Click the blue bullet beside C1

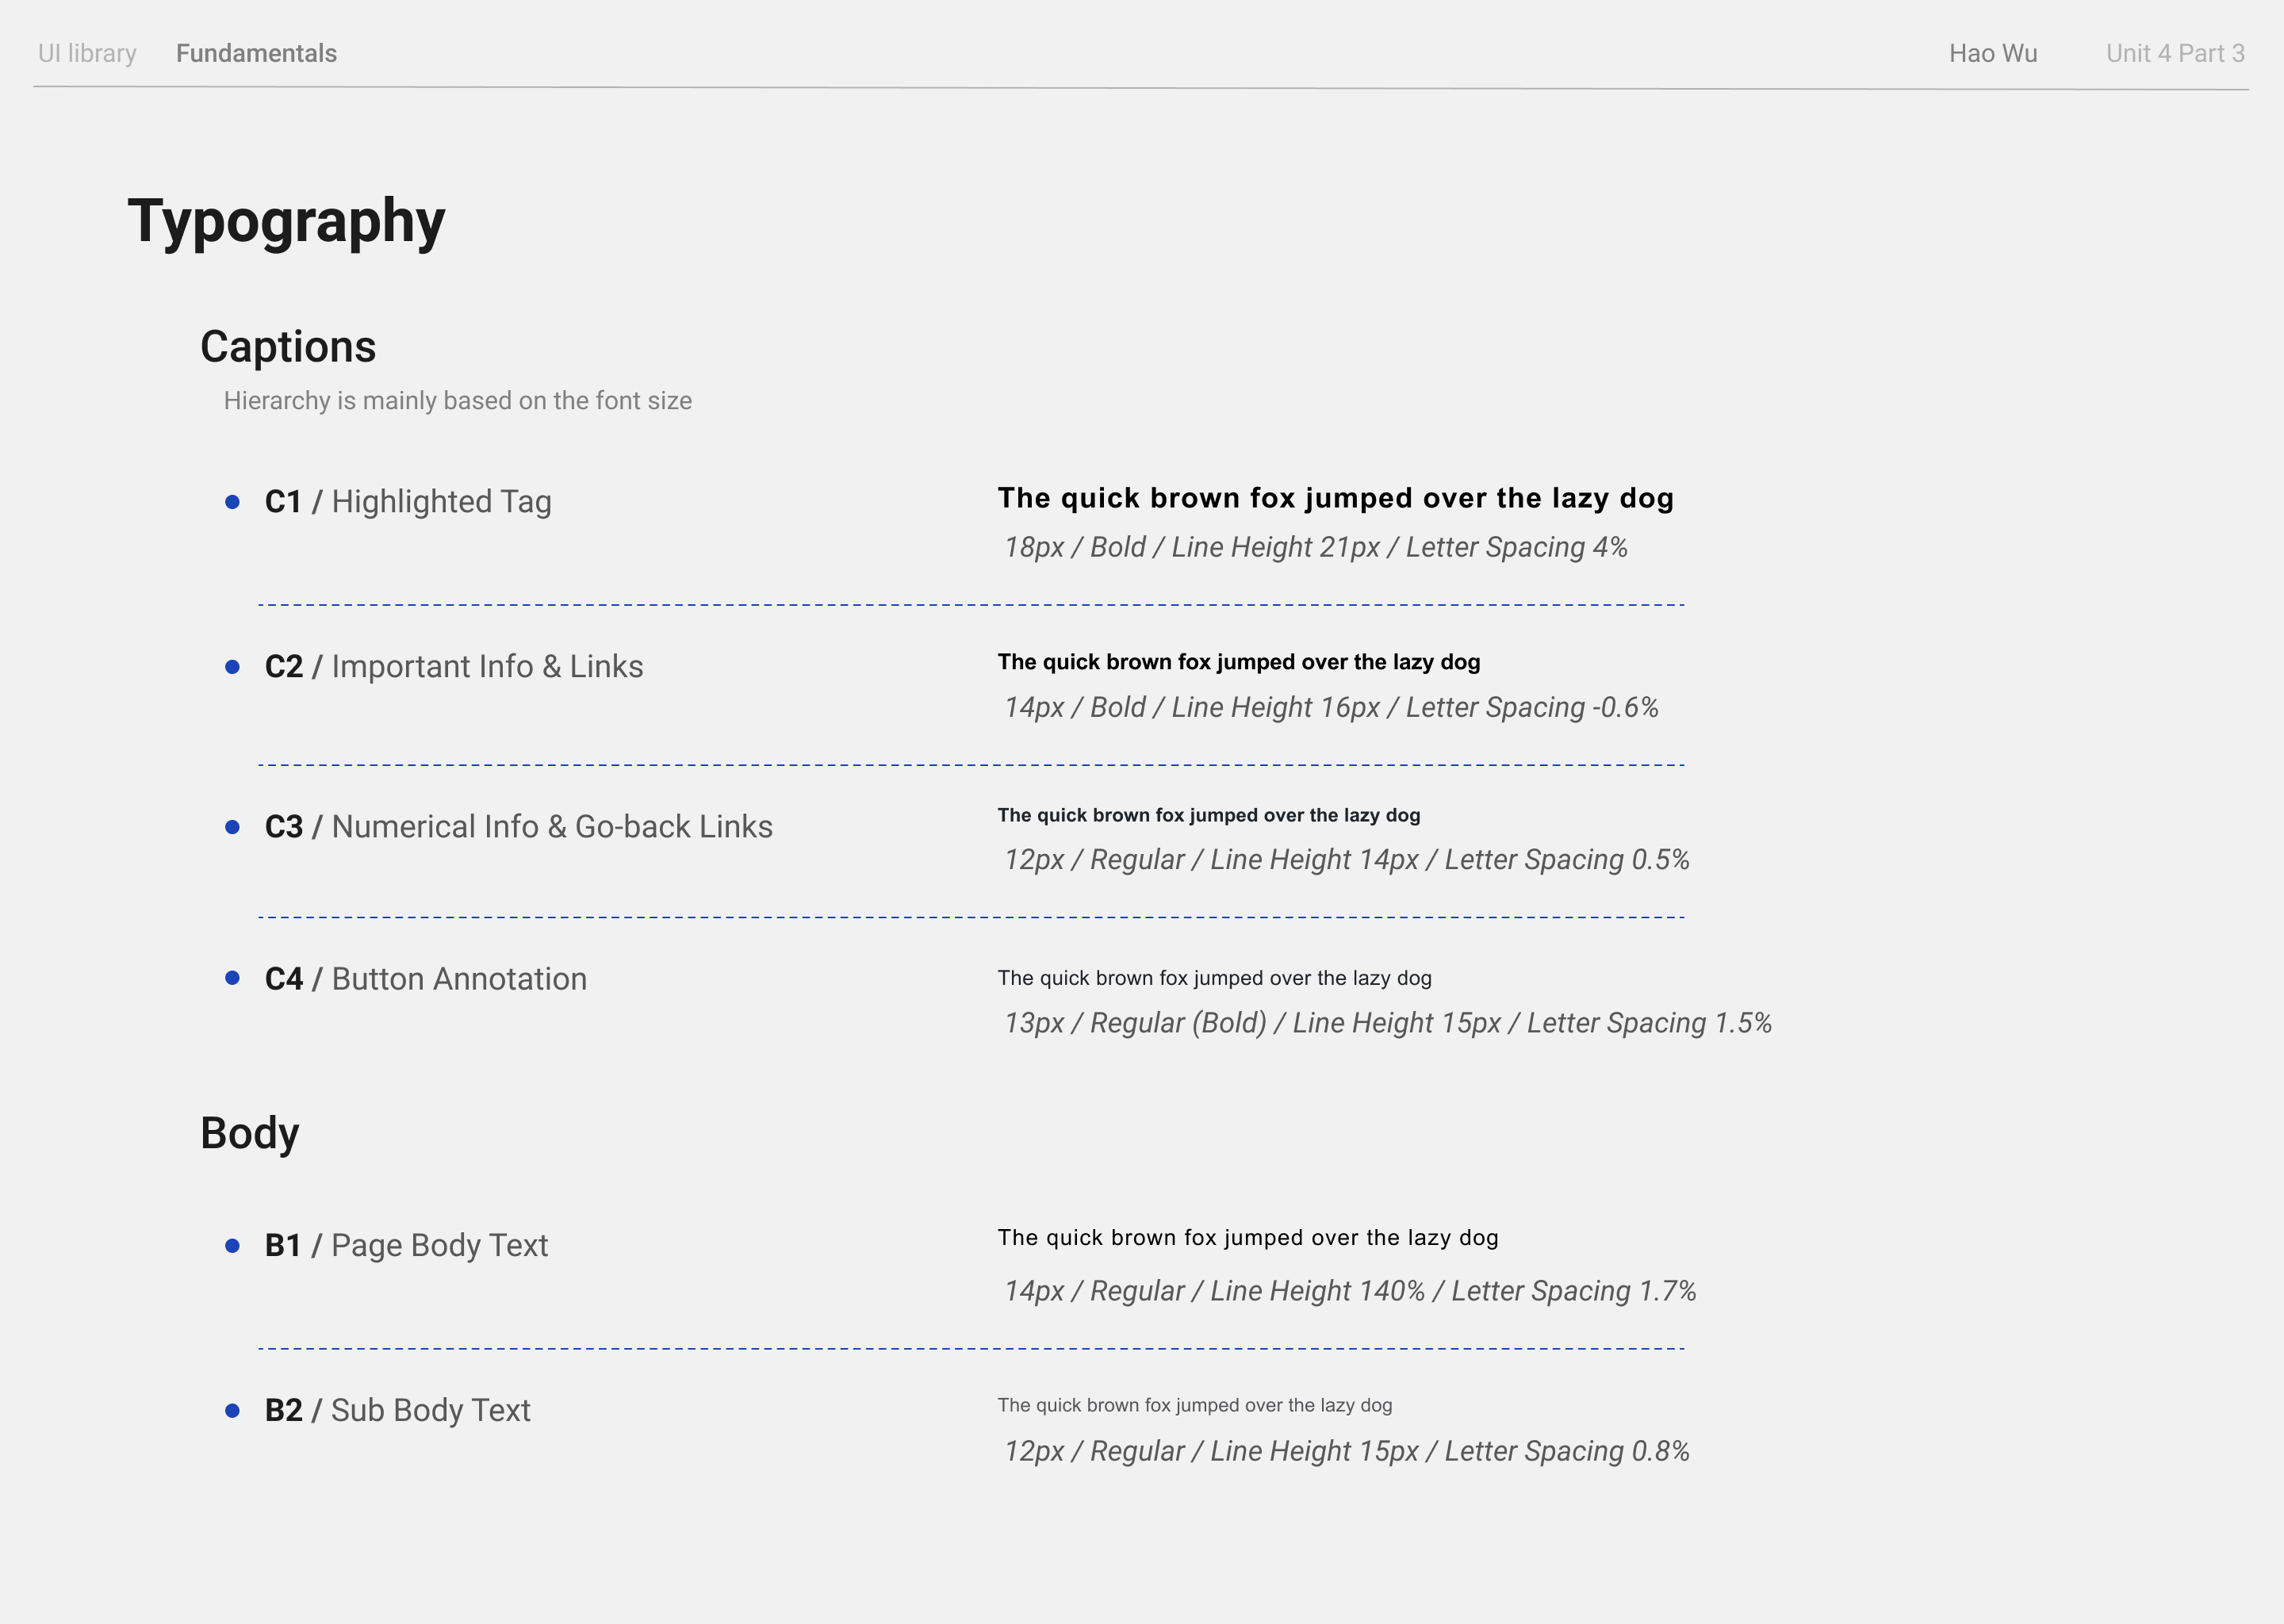233,502
